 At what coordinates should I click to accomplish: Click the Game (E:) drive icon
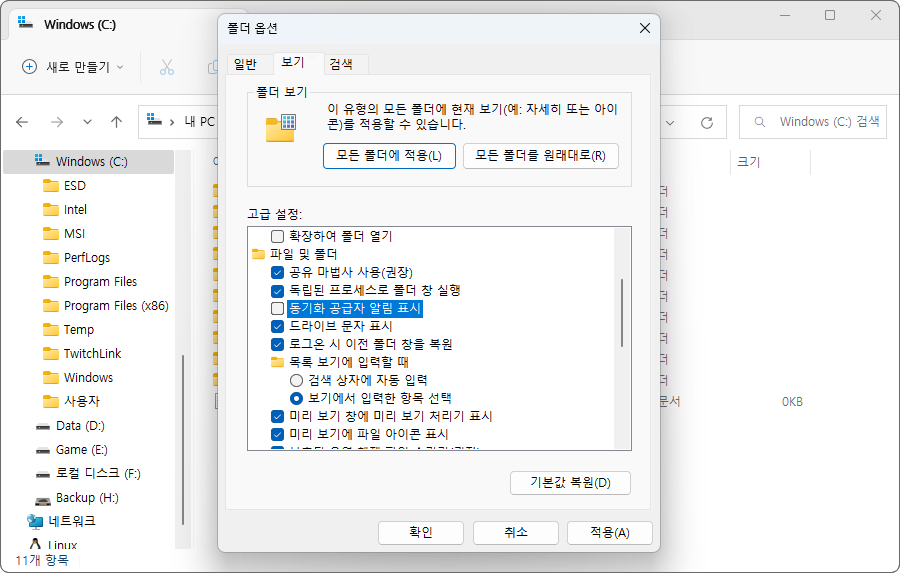tap(43, 451)
